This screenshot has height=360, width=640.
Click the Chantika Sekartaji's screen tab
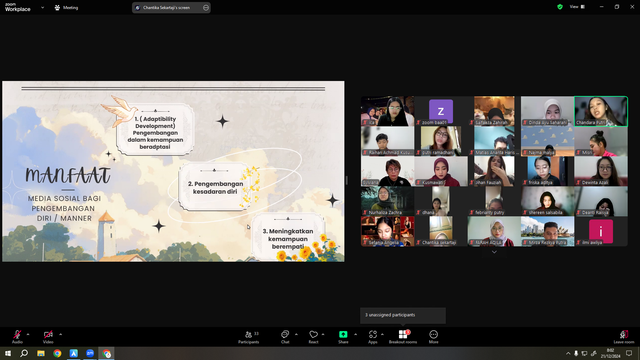(x=171, y=7)
